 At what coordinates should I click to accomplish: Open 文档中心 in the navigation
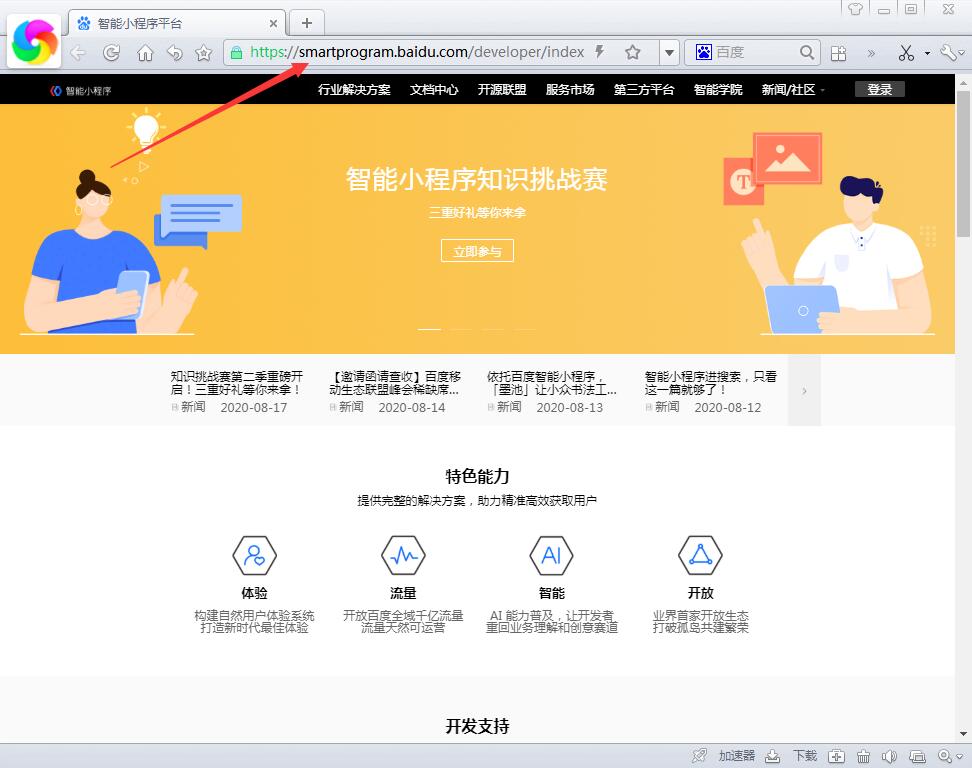tap(434, 90)
